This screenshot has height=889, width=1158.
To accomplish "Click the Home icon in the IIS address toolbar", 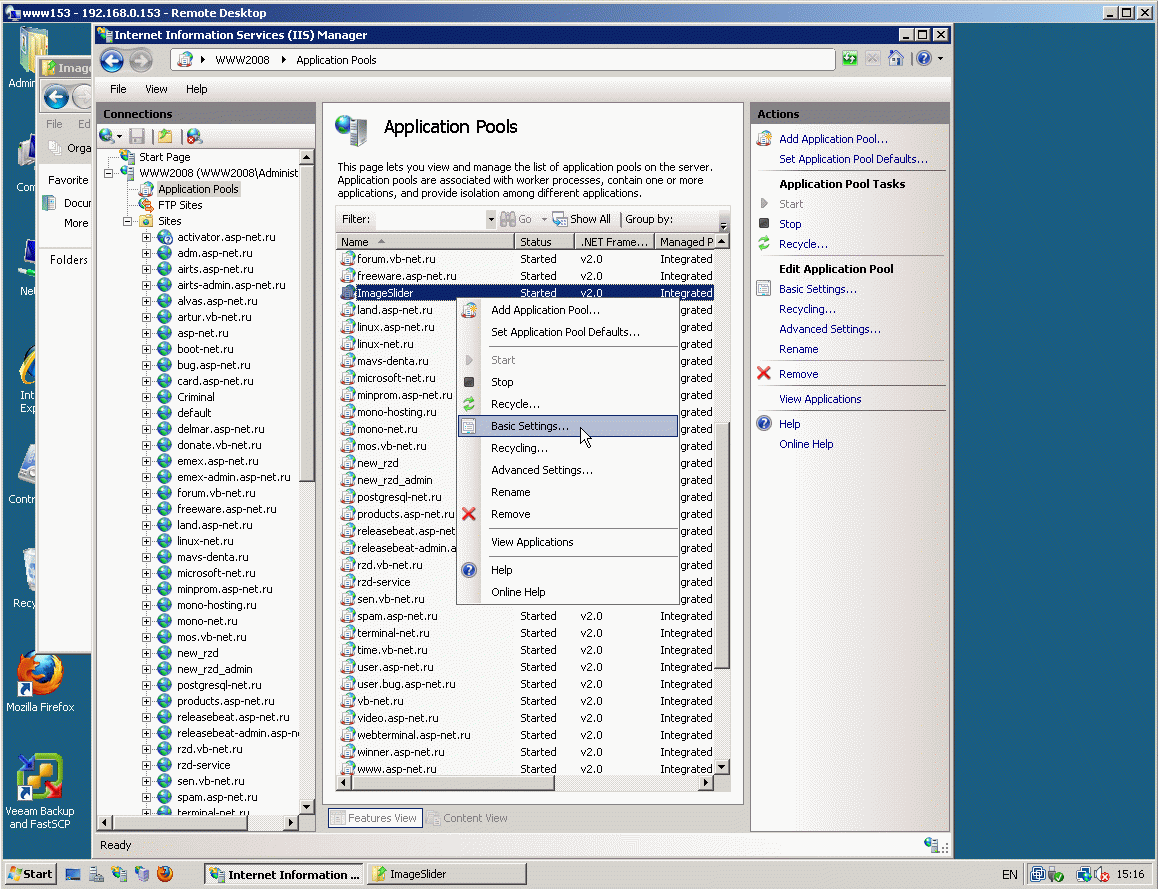I will (x=895, y=58).
